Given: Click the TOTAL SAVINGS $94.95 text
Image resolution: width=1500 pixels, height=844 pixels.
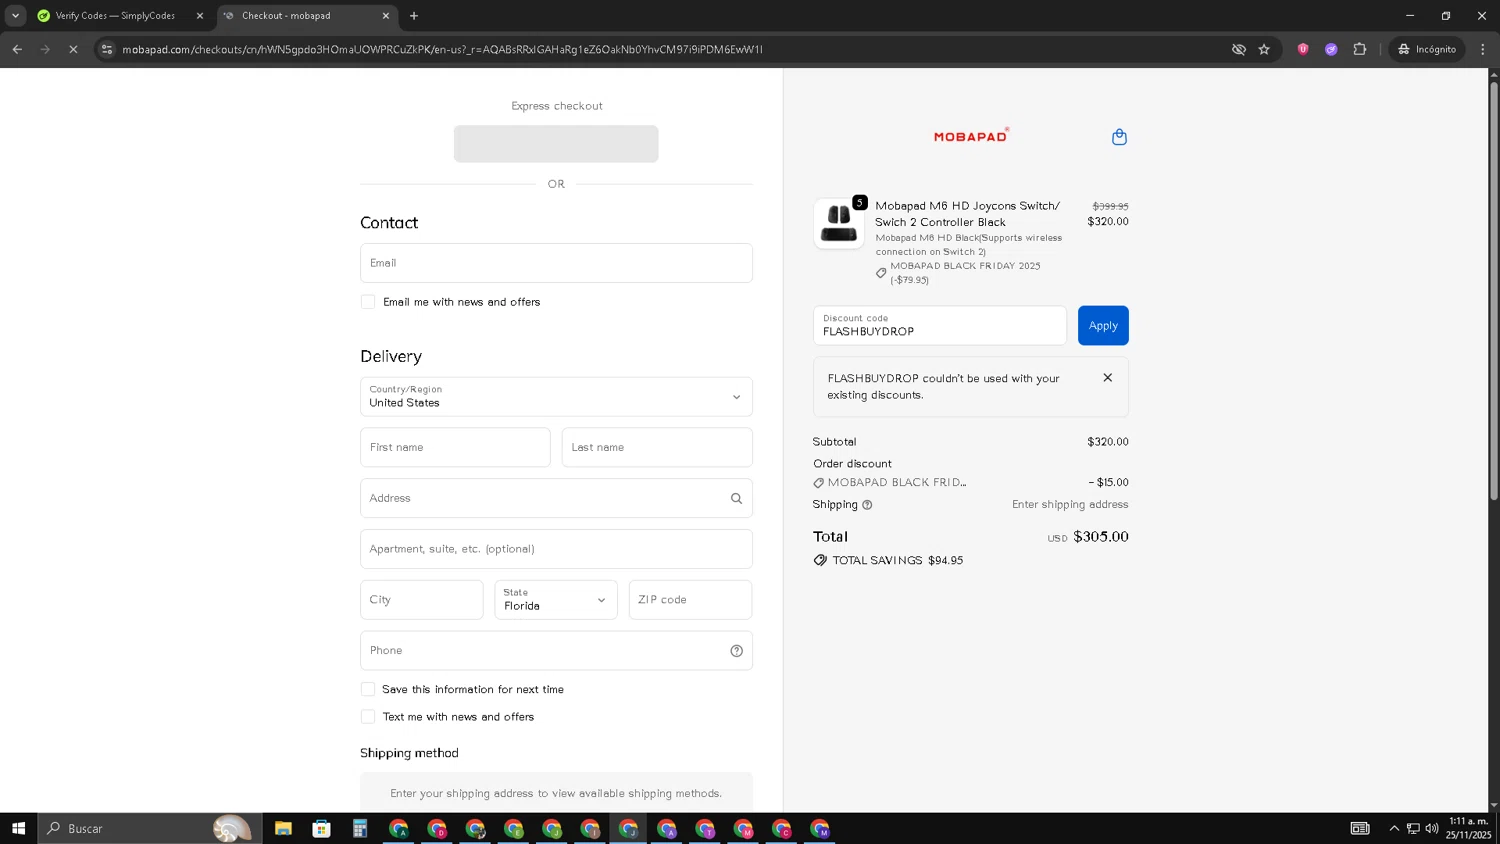Looking at the screenshot, I should (898, 561).
